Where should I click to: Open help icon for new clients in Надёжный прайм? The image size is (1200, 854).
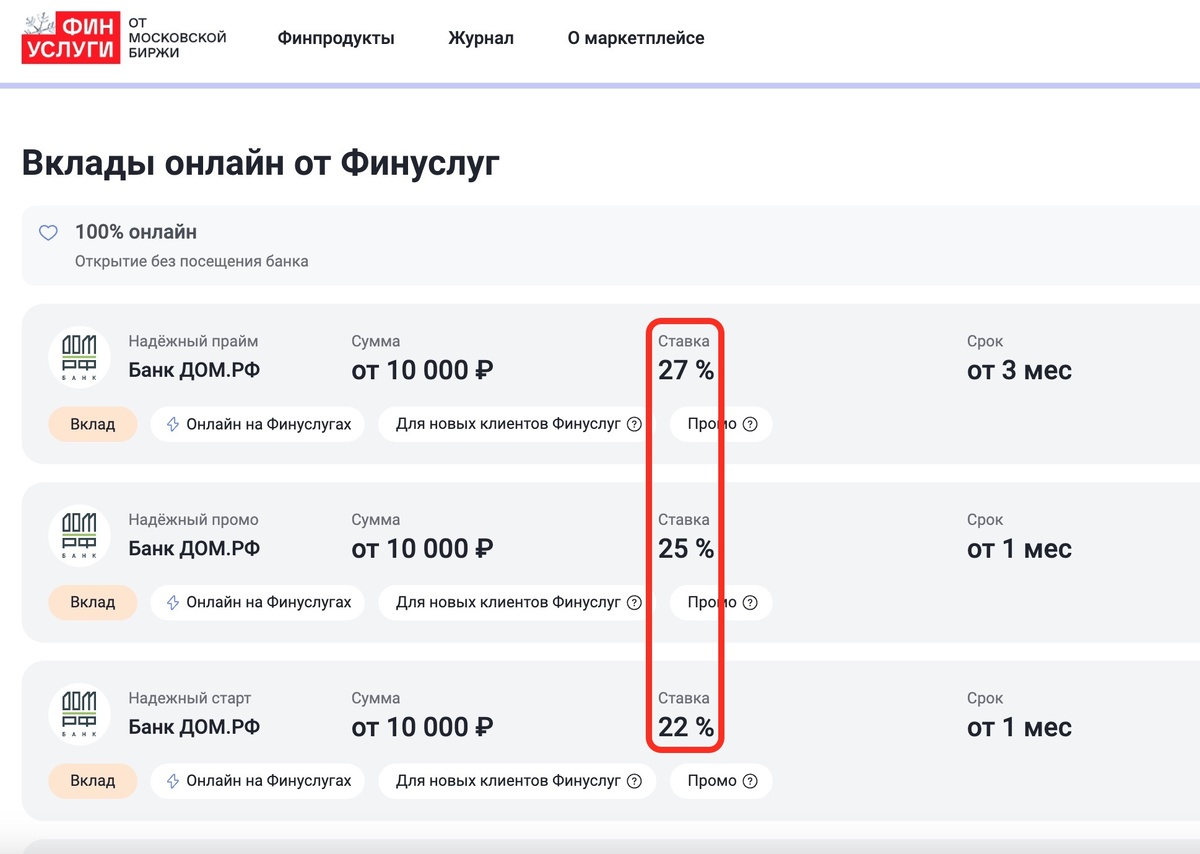634,424
